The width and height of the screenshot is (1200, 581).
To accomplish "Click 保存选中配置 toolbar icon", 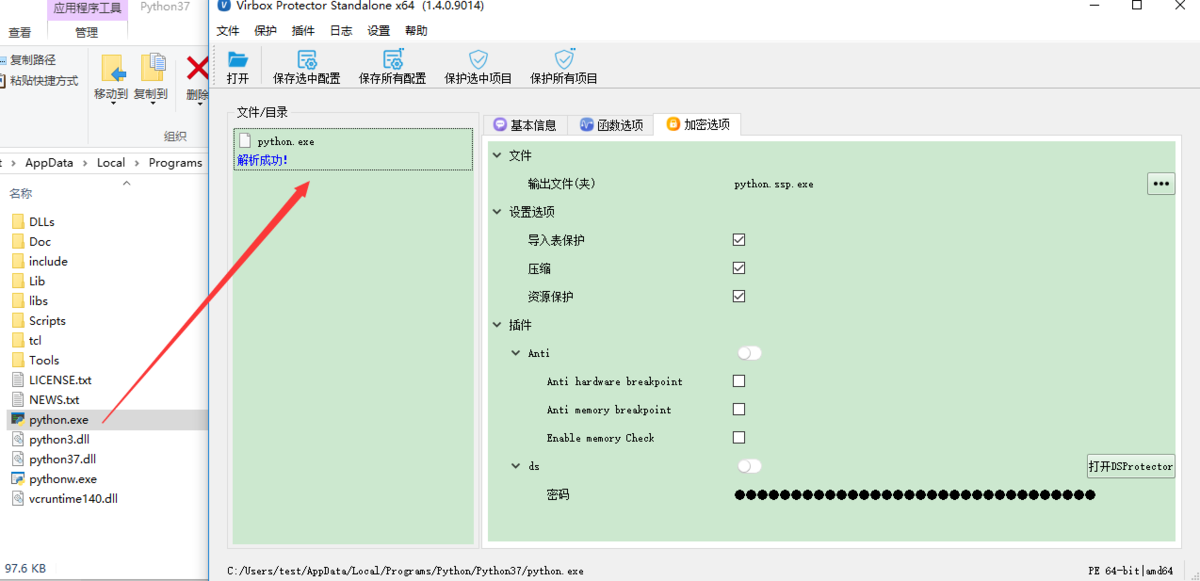I will click(307, 60).
